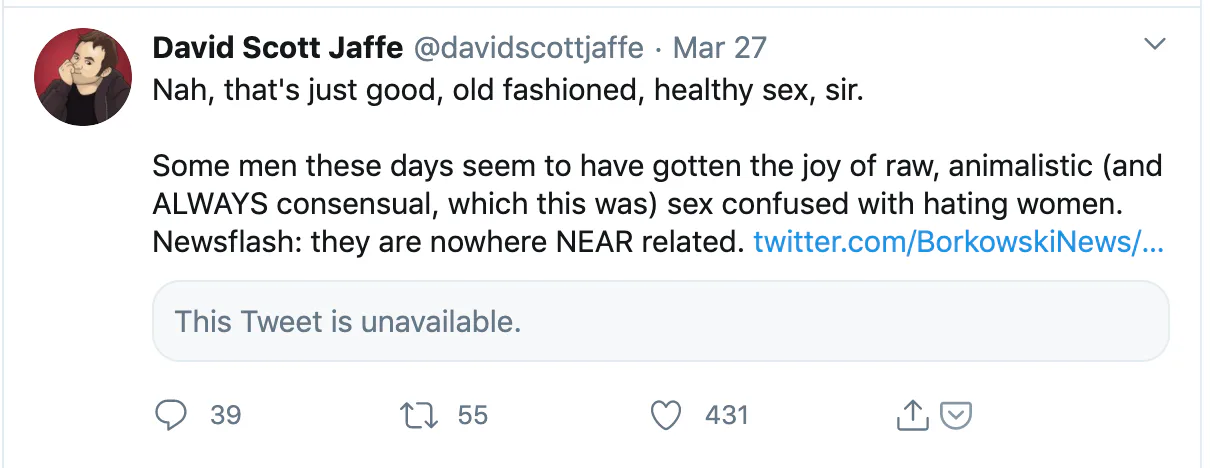This screenshot has height=468, width=1210.
Task: Follow the twitter.com/BorkowskiNews link
Action: point(958,242)
